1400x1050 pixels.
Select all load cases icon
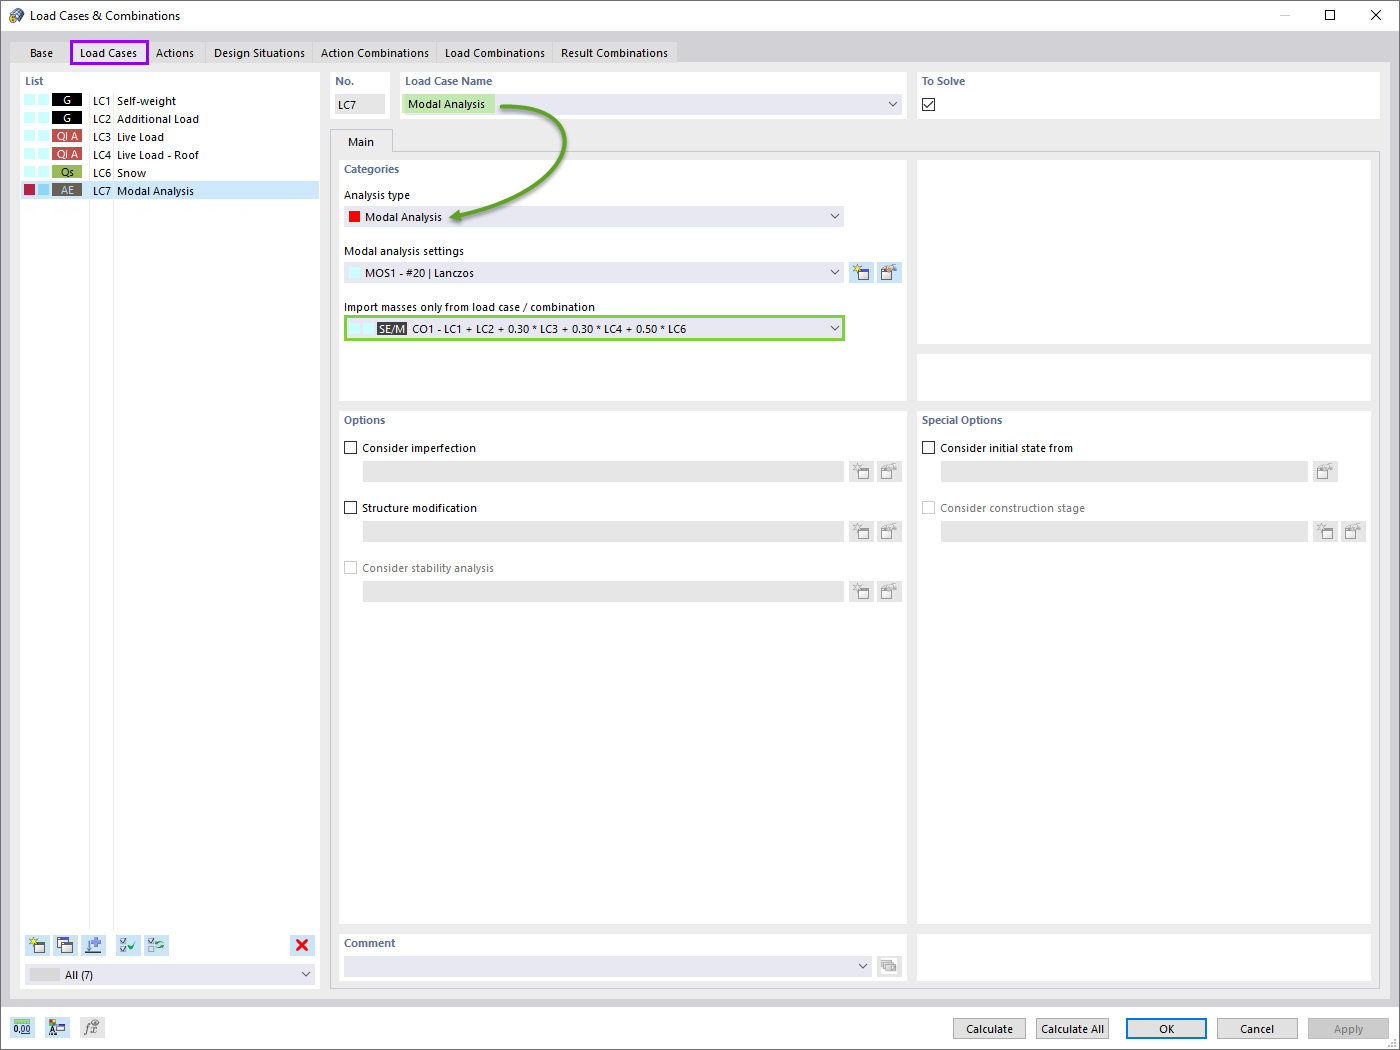(x=128, y=945)
